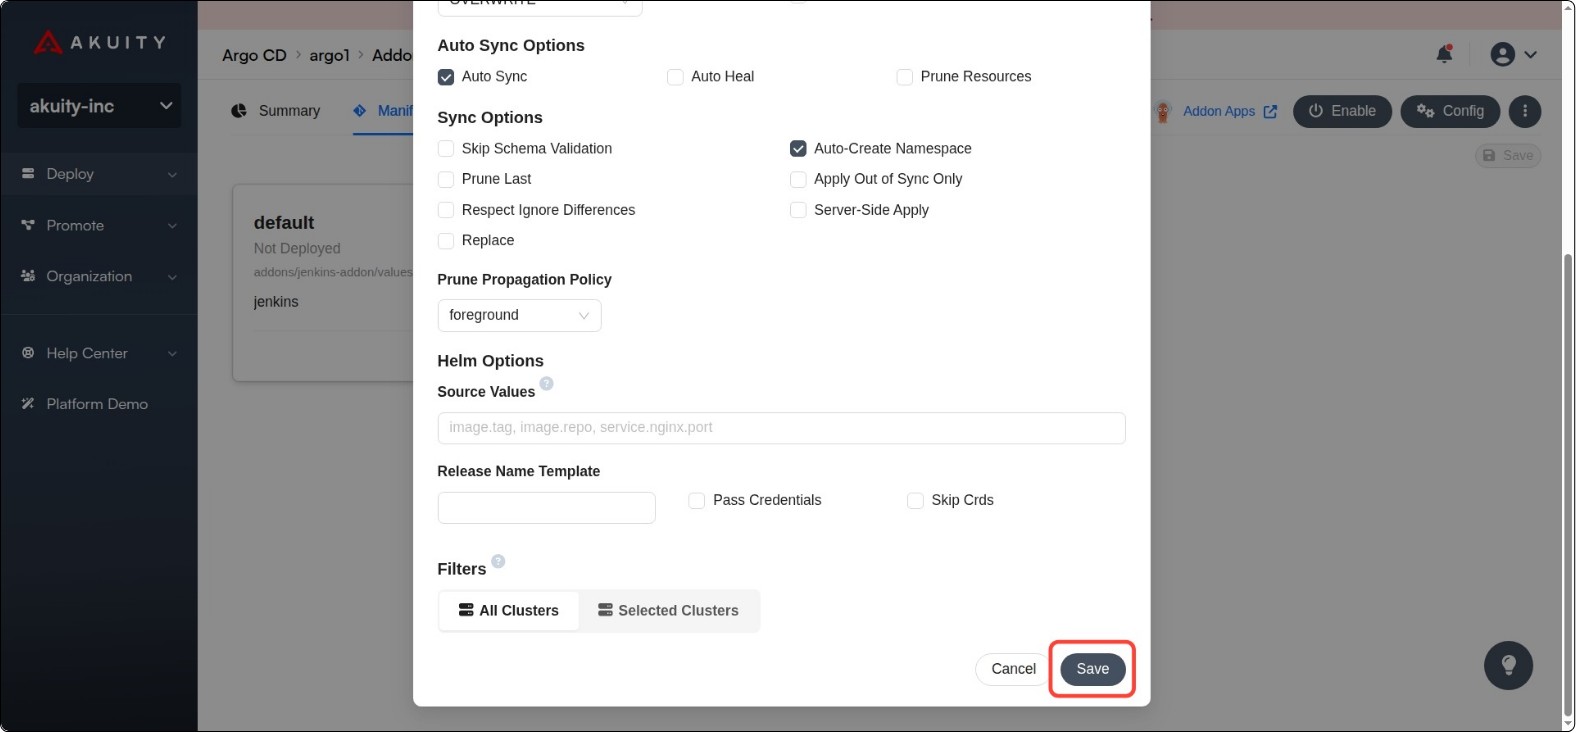Click the jenkins addon name text

coord(276,302)
